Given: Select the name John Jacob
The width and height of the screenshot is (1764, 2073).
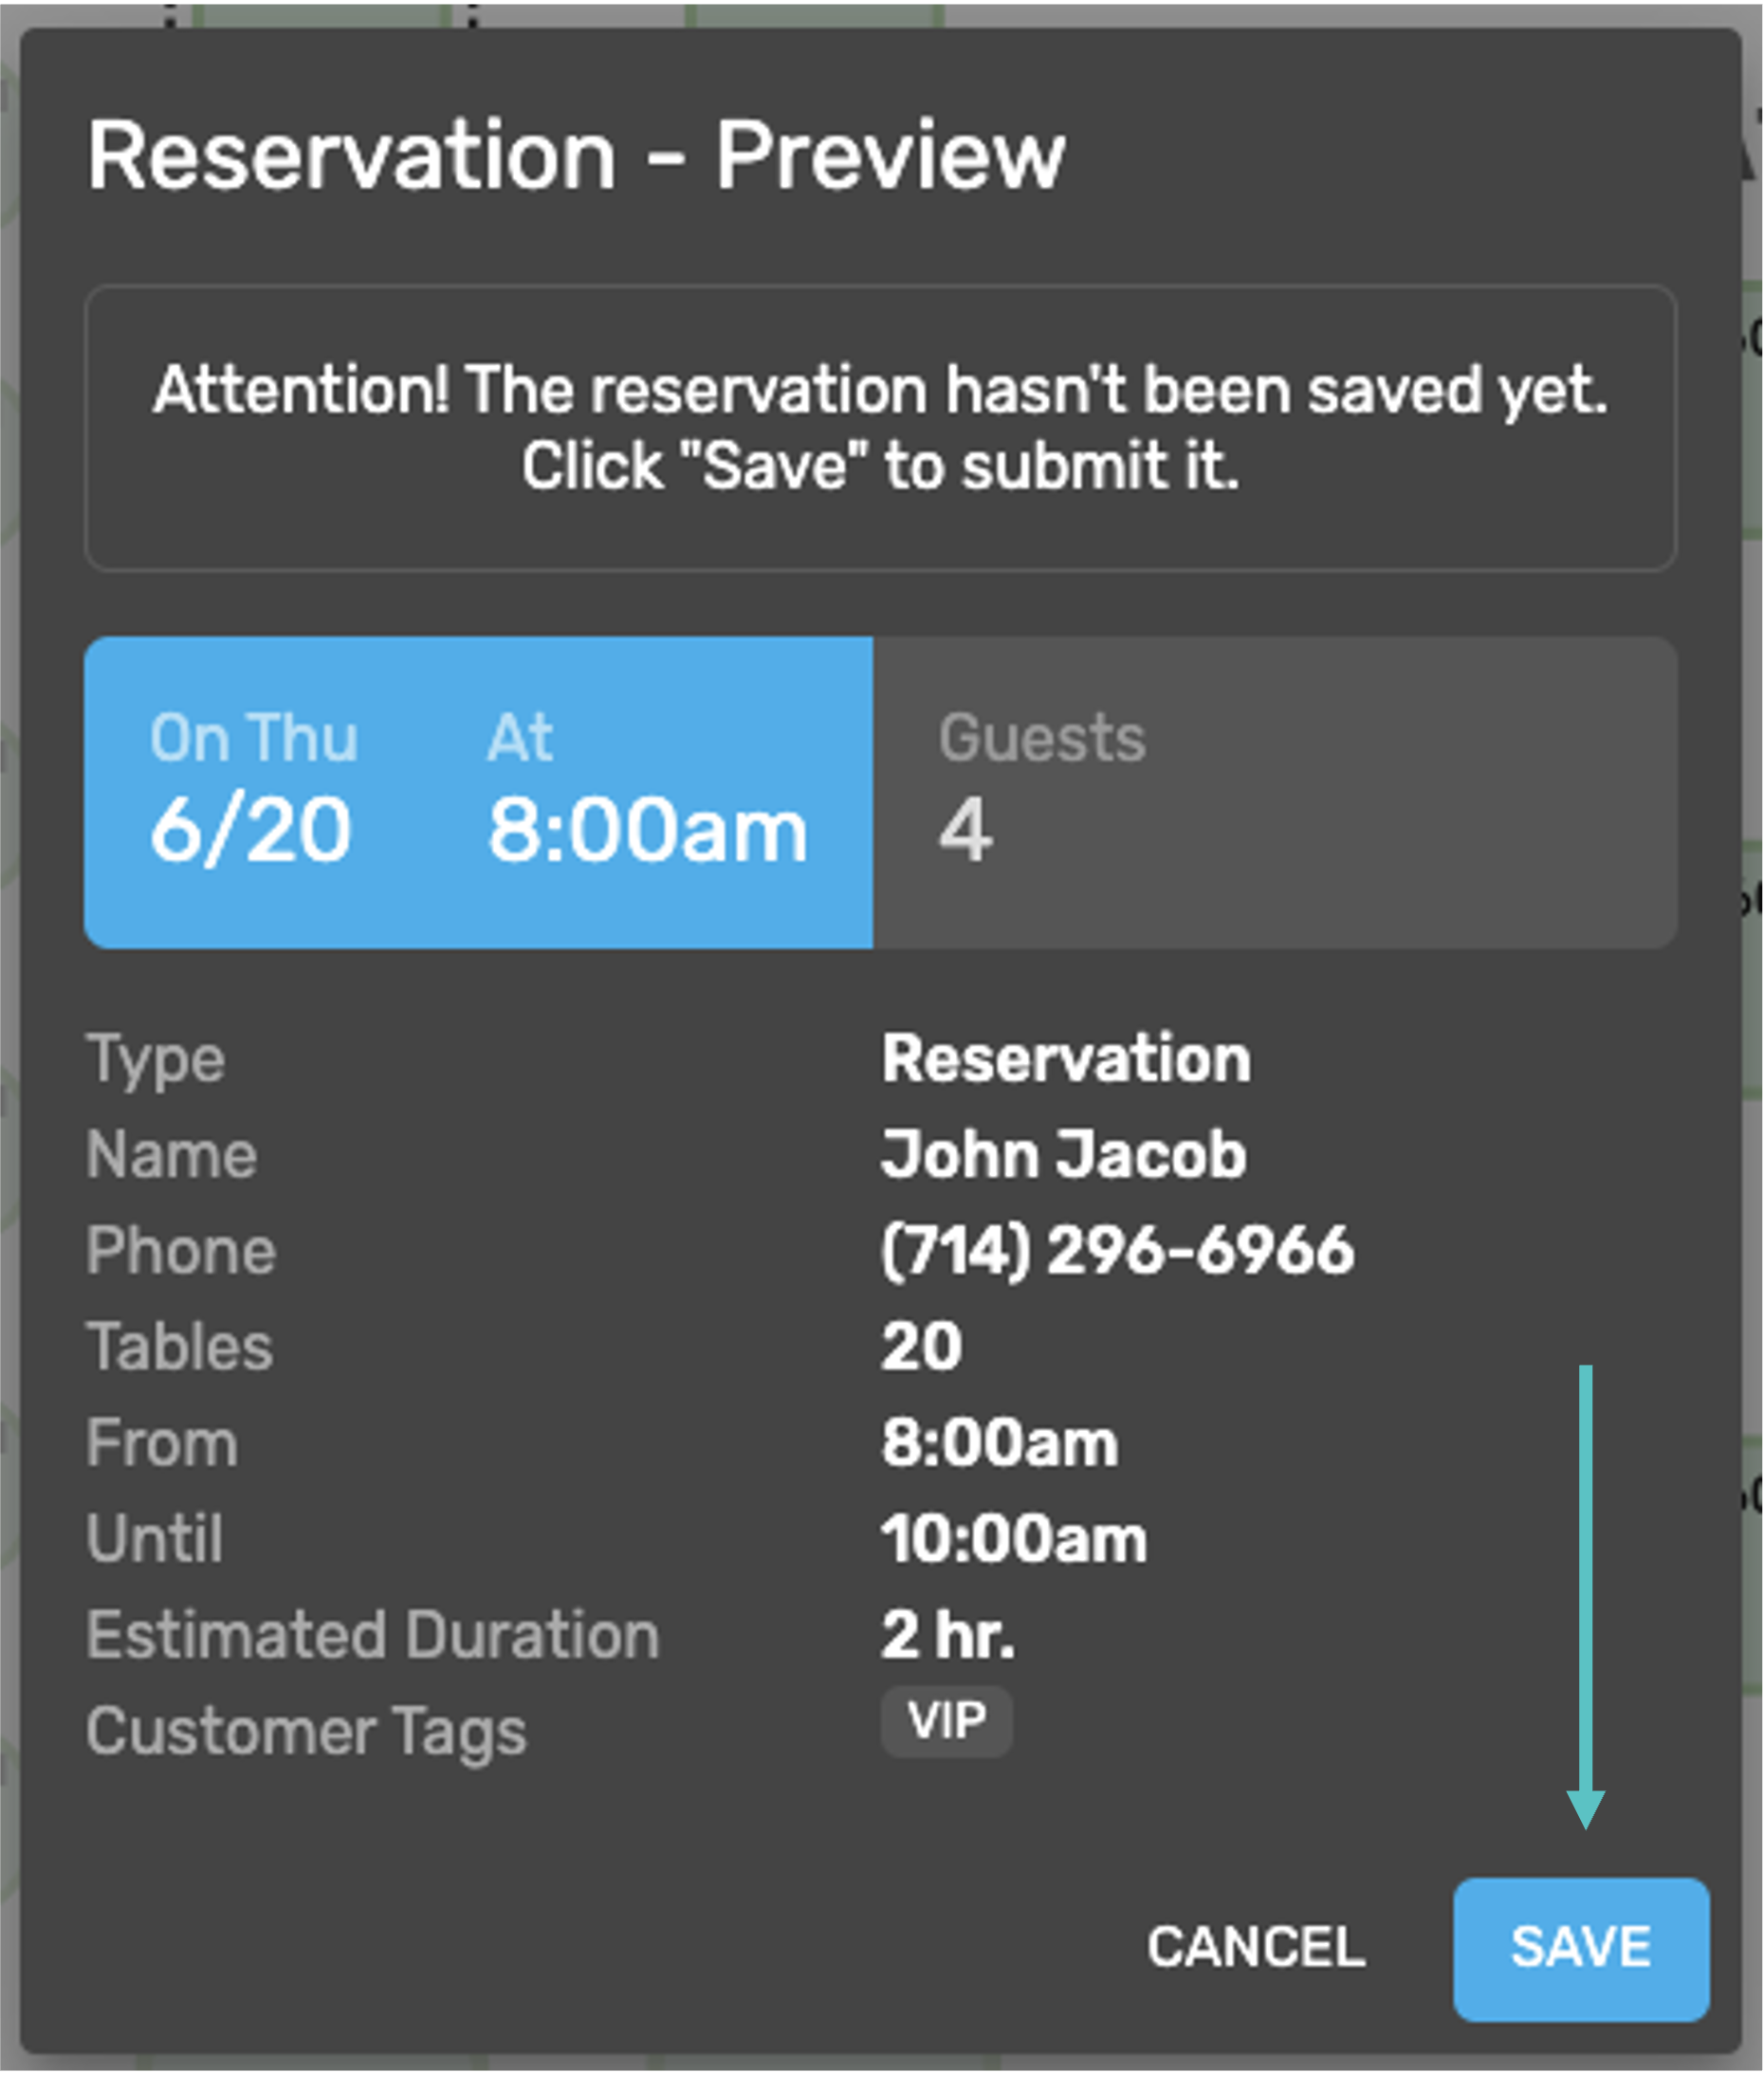Looking at the screenshot, I should [1063, 1154].
